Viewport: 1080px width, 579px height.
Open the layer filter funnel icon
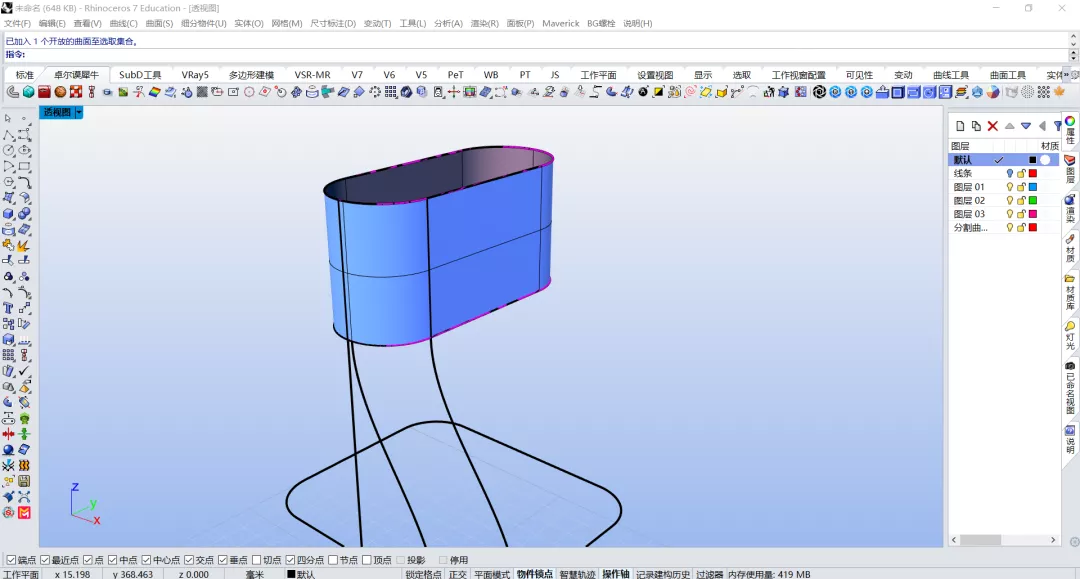(1057, 126)
